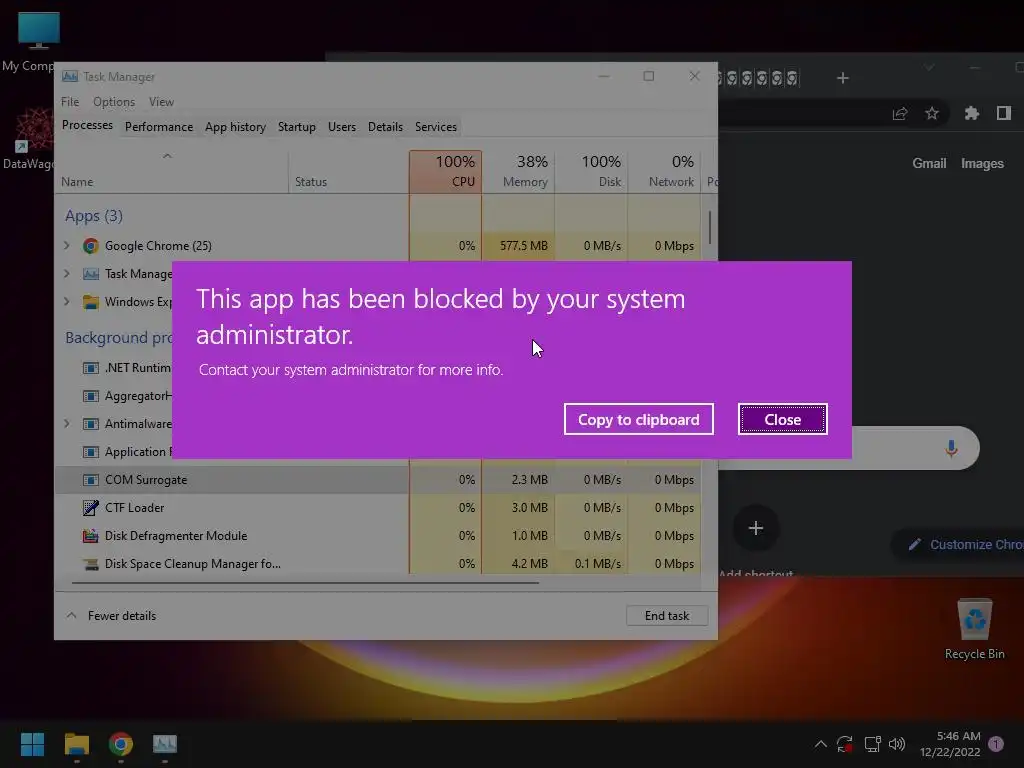Click the Apps (3) group heading
This screenshot has height=768, width=1024.
[x=94, y=216]
